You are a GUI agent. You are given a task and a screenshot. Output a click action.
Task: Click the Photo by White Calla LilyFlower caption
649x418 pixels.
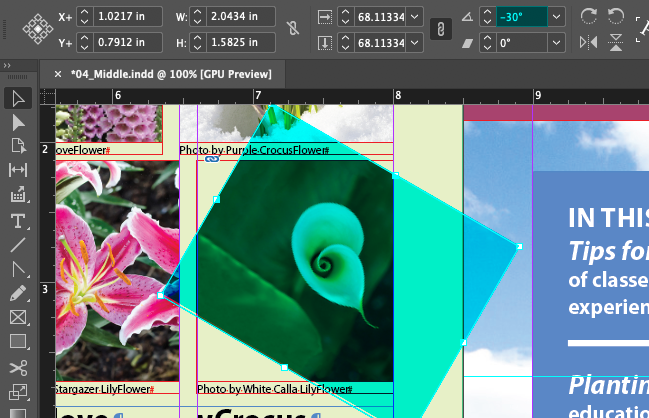[x=274, y=389]
